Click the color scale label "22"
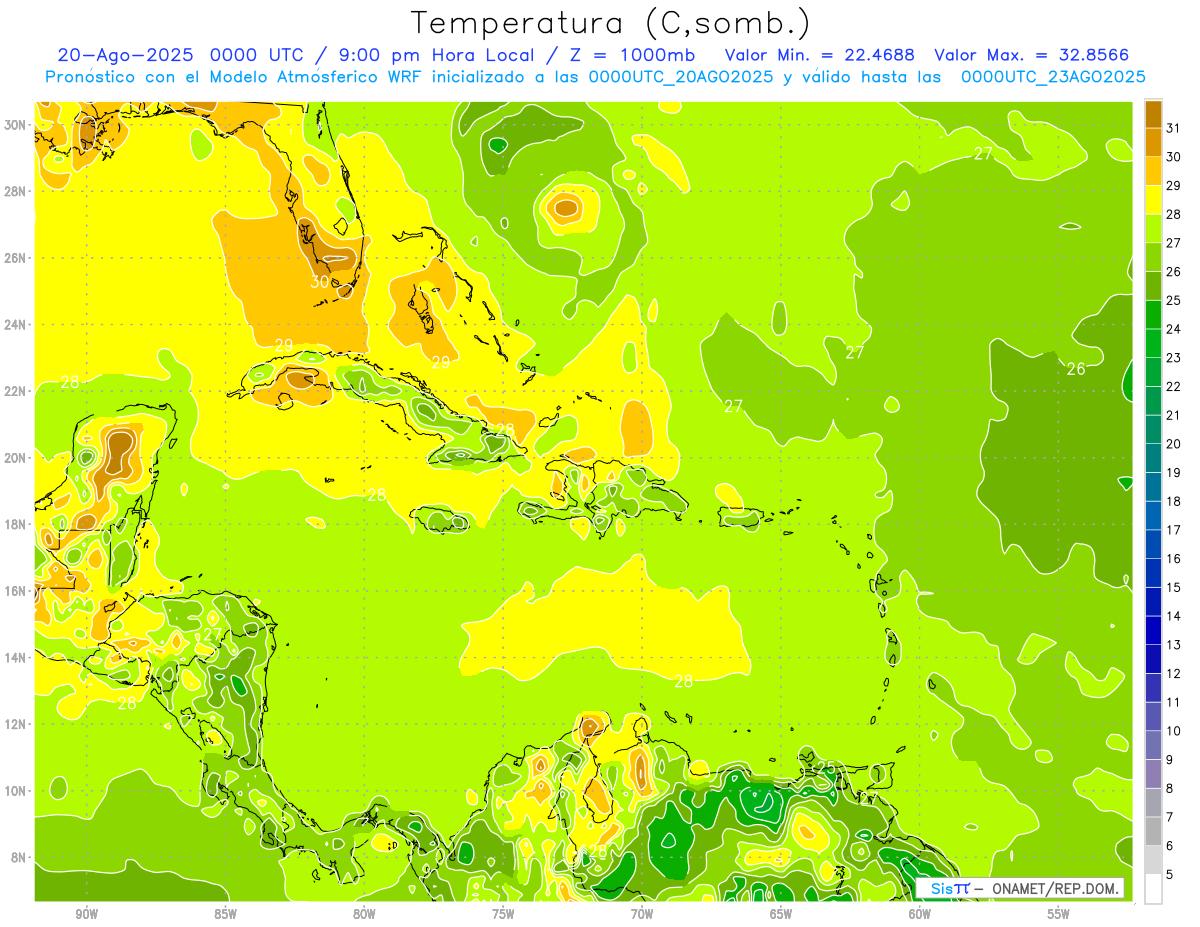1200x927 pixels. (x=1174, y=386)
